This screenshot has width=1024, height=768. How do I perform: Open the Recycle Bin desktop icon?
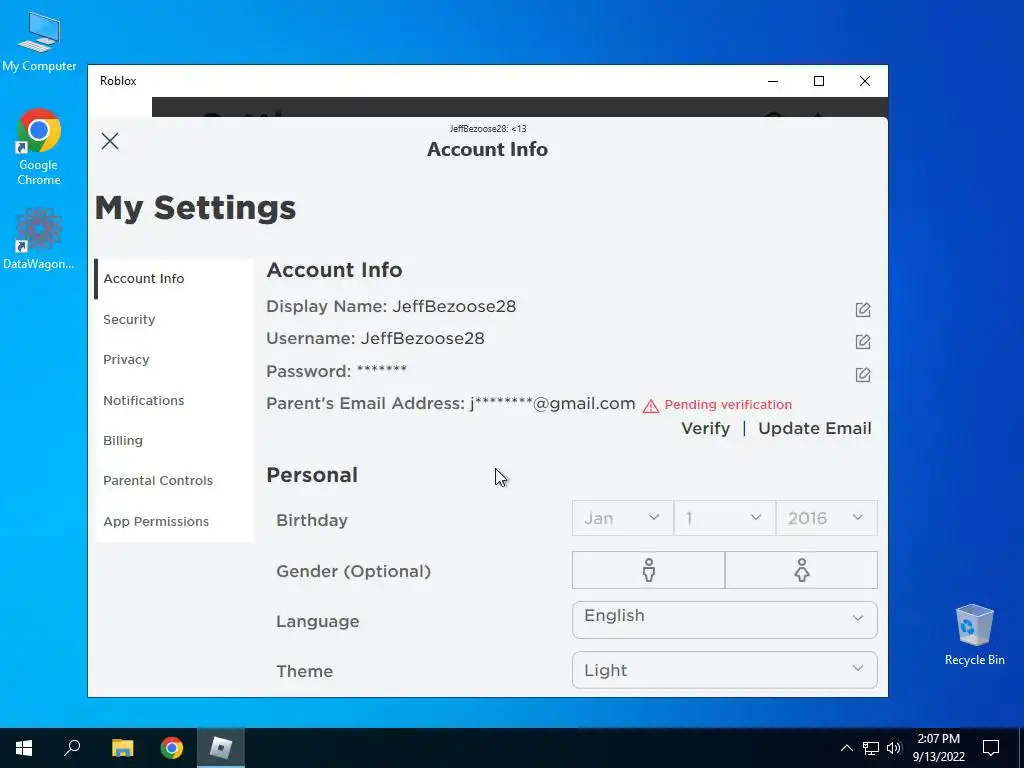(974, 635)
